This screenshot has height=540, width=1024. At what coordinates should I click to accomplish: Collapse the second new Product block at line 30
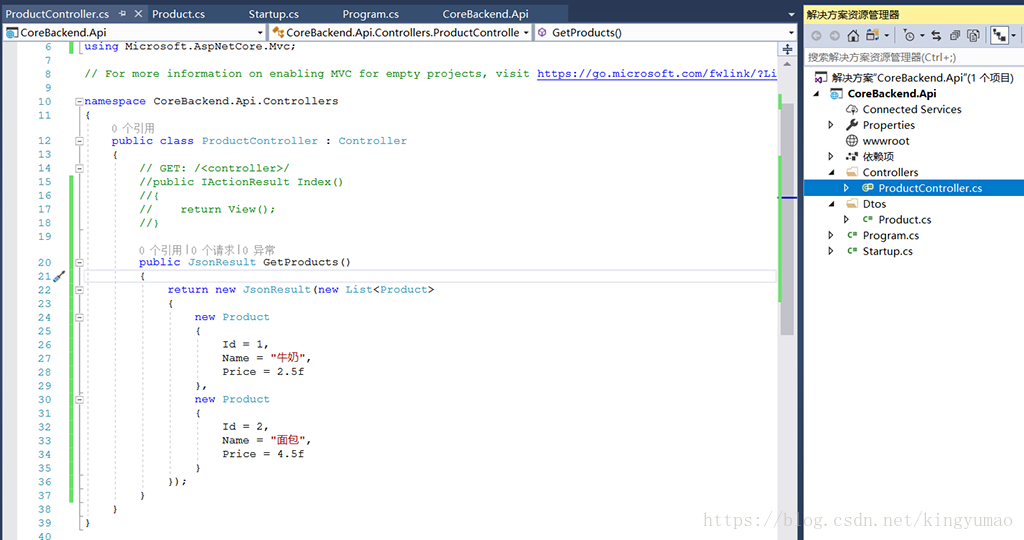pos(79,400)
